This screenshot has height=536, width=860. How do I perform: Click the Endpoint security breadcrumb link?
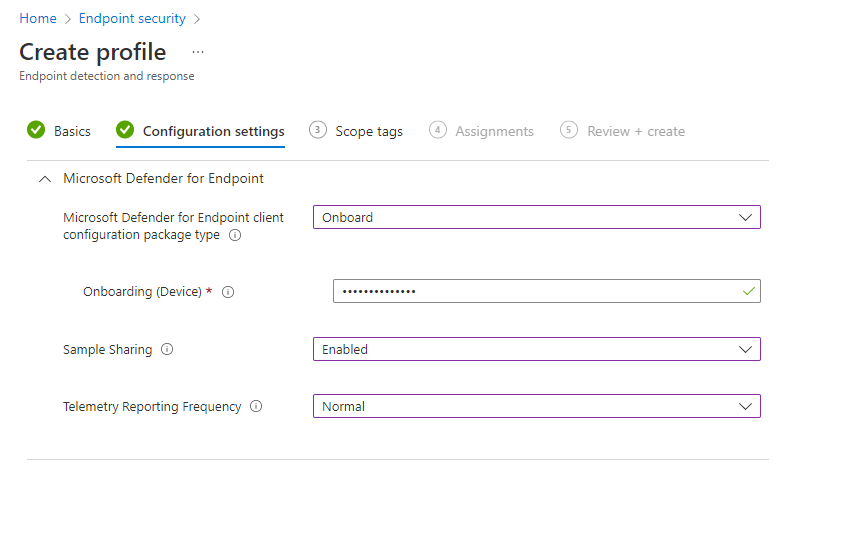click(x=132, y=18)
